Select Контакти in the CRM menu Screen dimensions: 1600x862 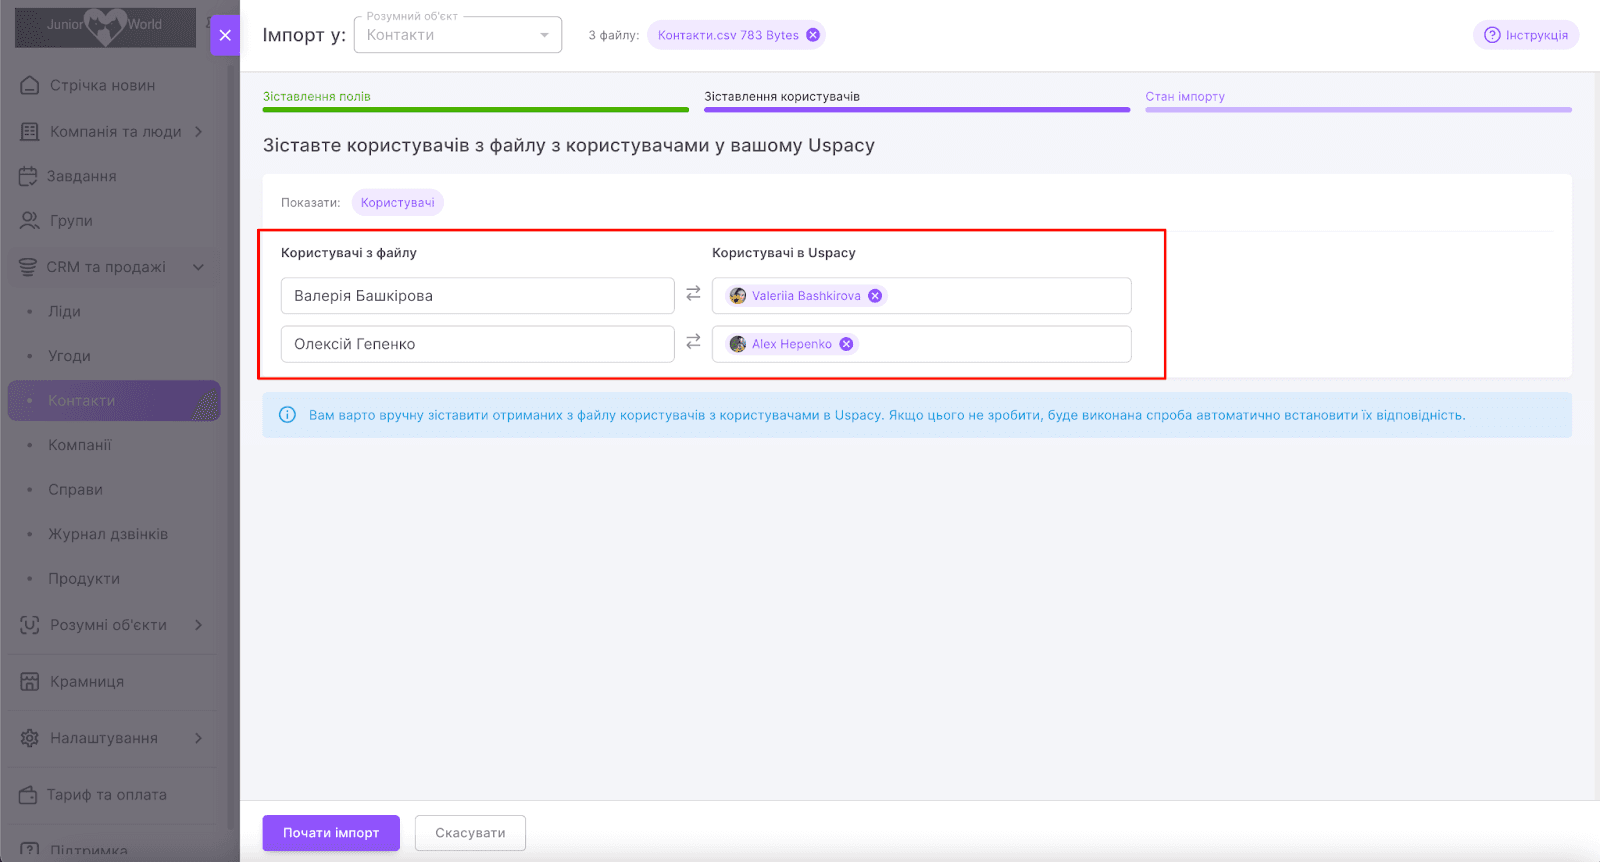[x=114, y=400]
